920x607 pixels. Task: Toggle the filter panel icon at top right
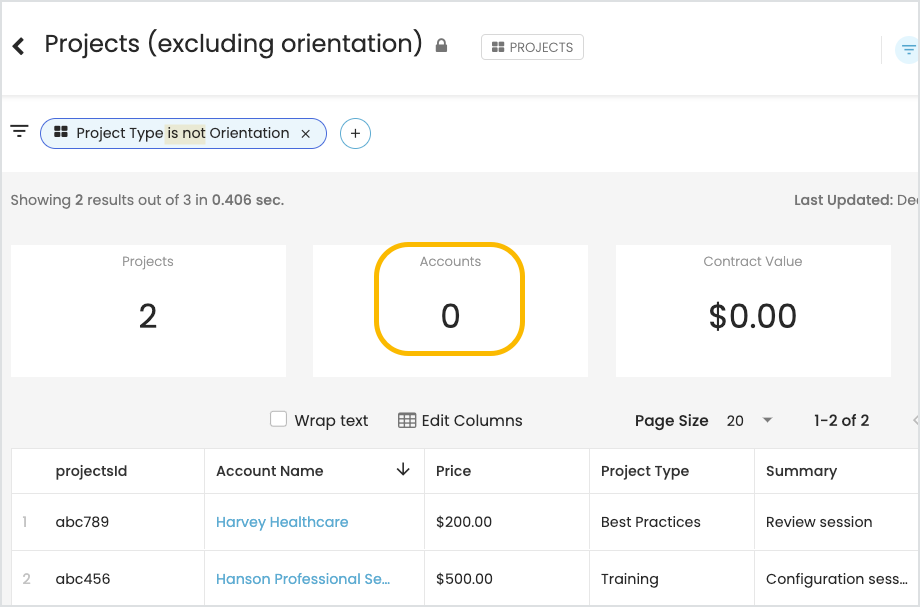(x=908, y=50)
